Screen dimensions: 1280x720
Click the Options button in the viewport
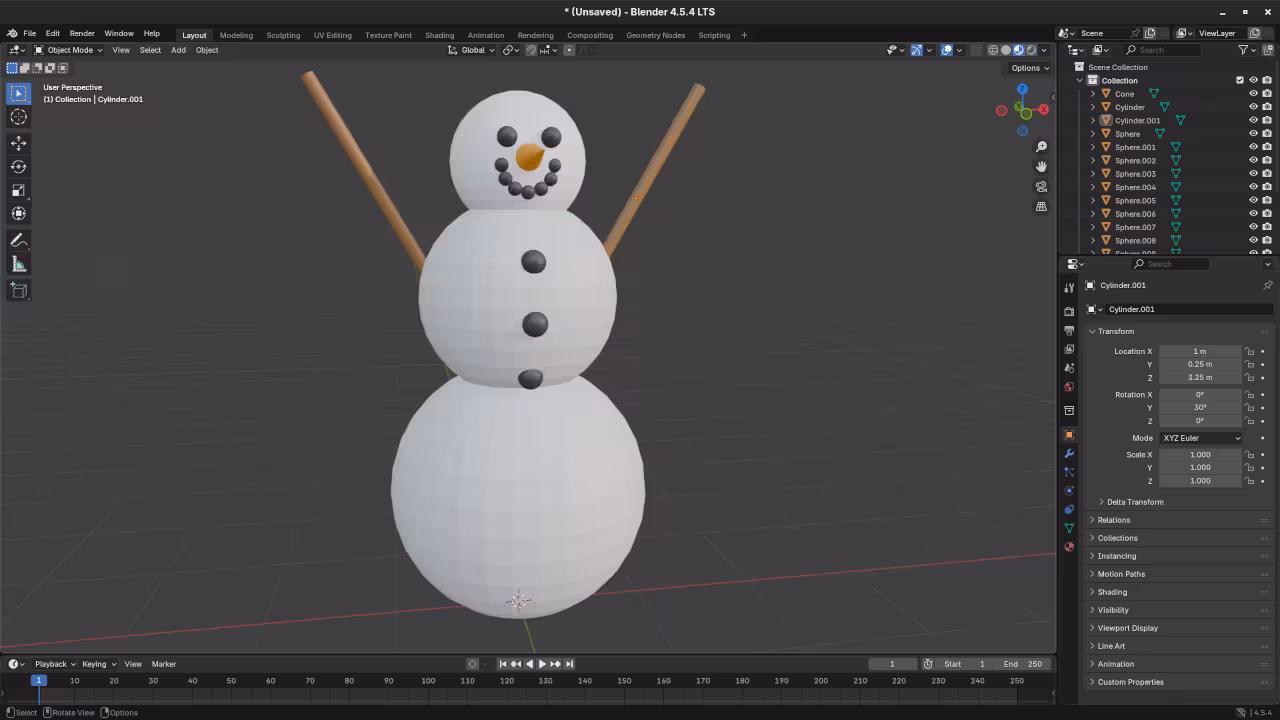point(1027,67)
